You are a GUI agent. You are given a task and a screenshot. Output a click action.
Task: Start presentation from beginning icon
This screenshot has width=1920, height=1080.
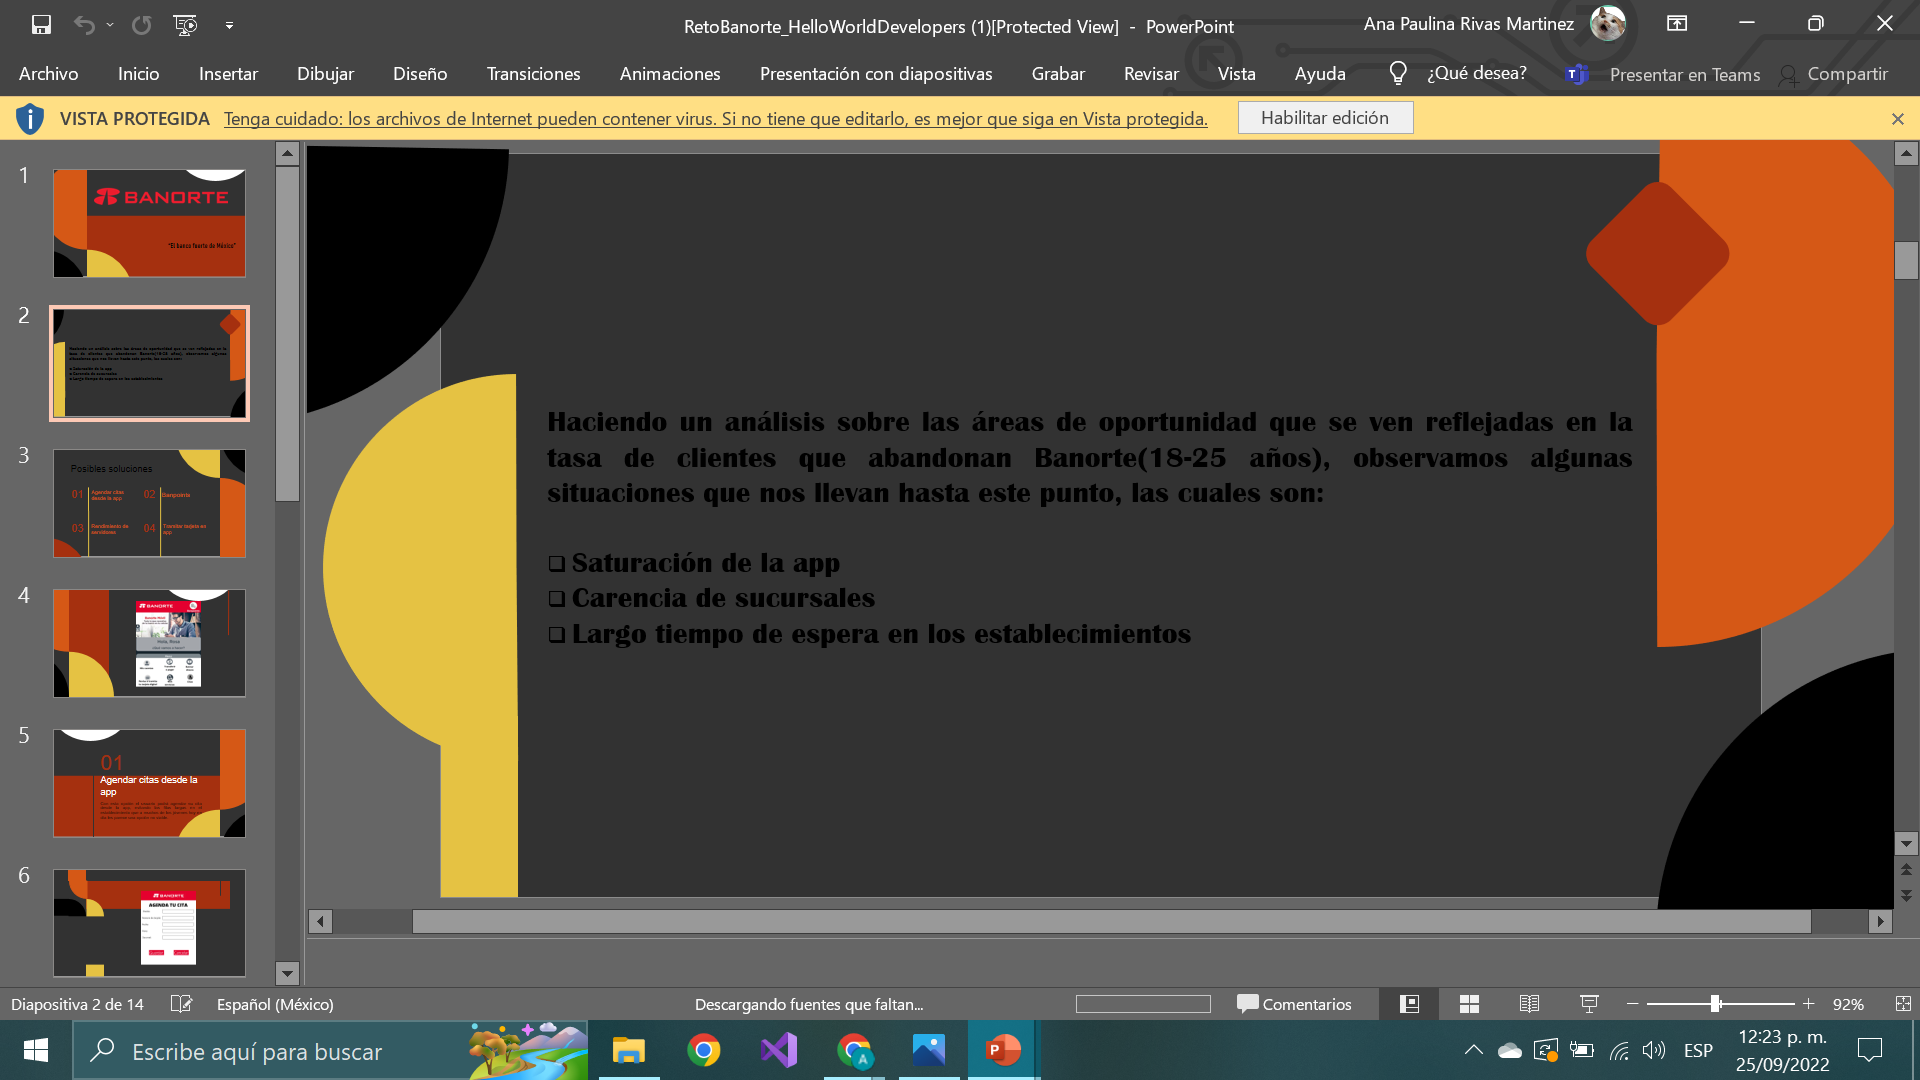[185, 25]
